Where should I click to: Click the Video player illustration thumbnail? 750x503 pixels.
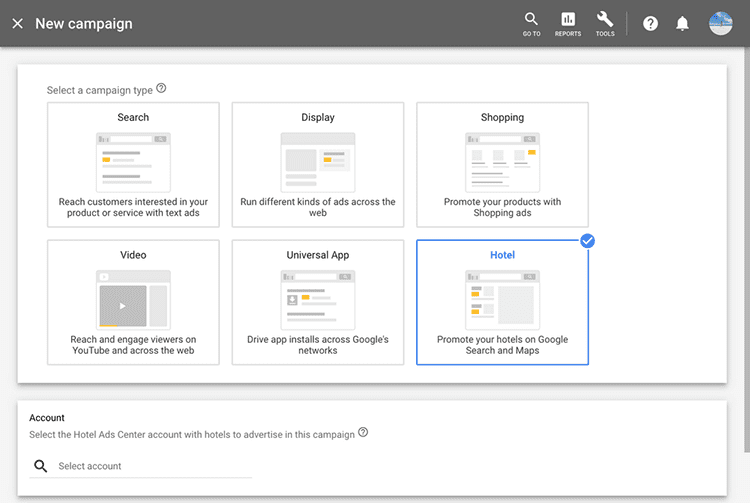coord(133,300)
